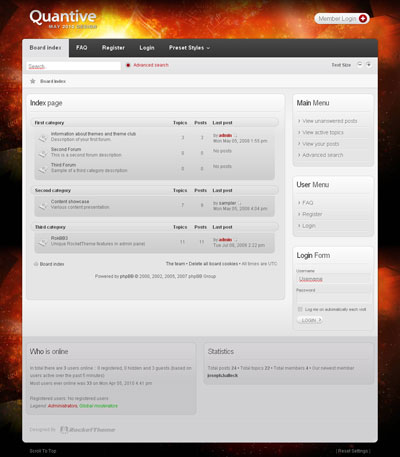Open Advanced search link beside search box
Screen dimensions: 400x457
click(151, 65)
